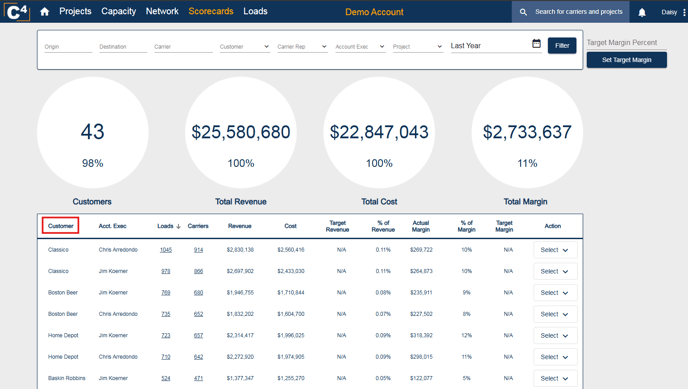Open the 524 loads link

pyautogui.click(x=165, y=378)
